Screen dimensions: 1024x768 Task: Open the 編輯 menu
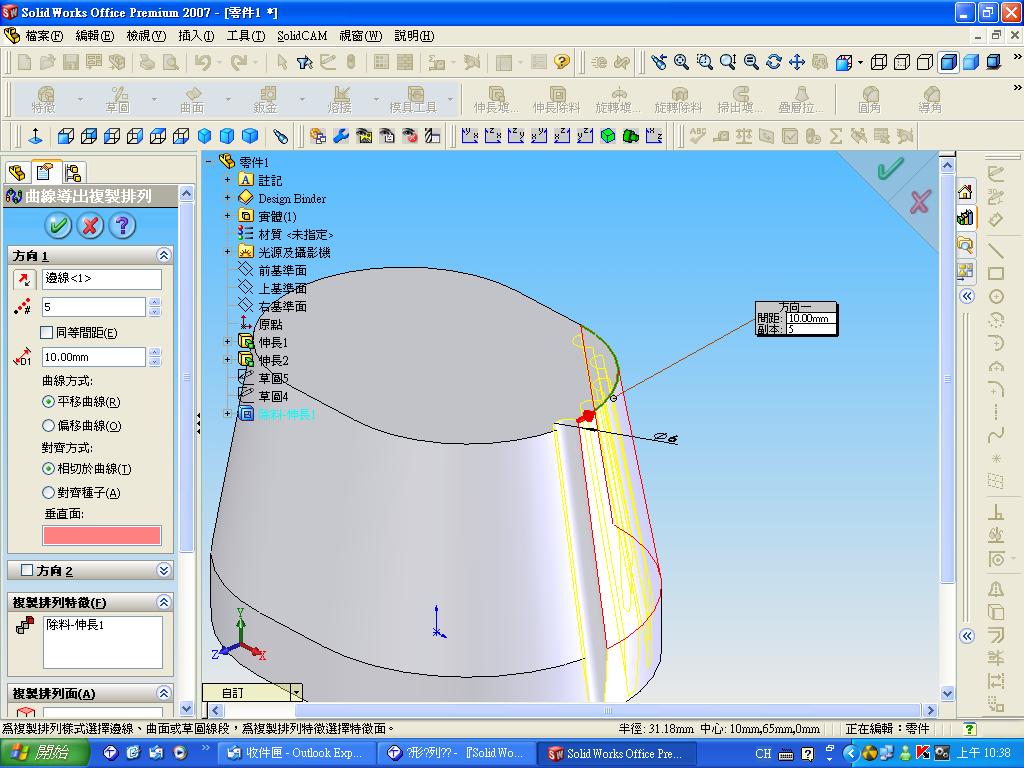click(x=95, y=36)
